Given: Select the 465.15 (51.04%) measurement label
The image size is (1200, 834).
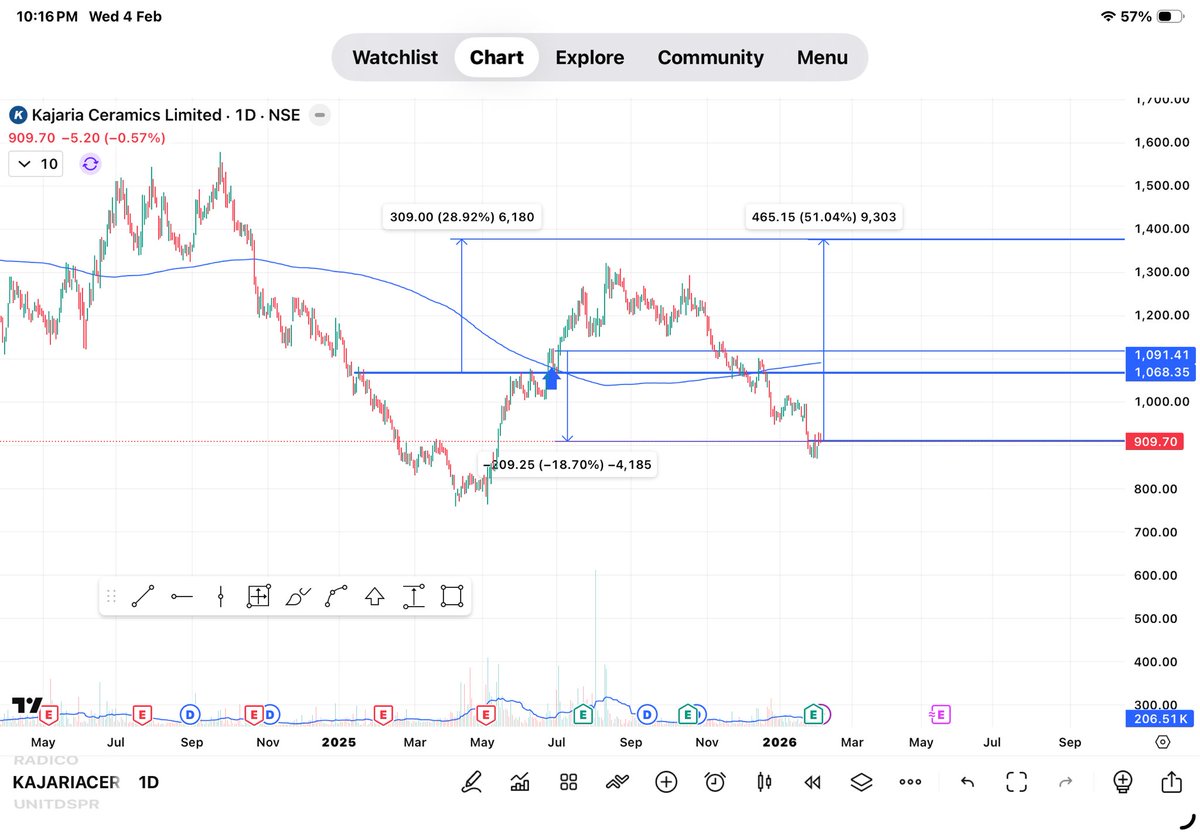Looking at the screenshot, I should [x=824, y=217].
